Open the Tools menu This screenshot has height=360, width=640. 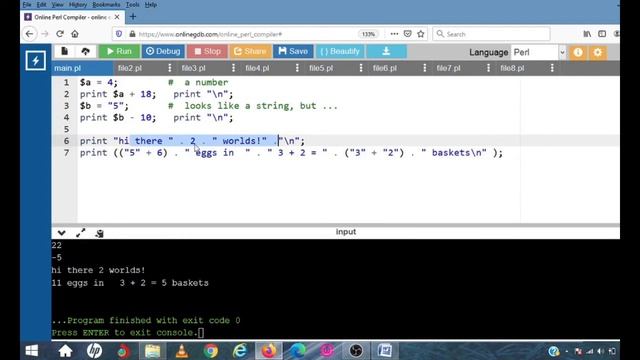pos(132,5)
